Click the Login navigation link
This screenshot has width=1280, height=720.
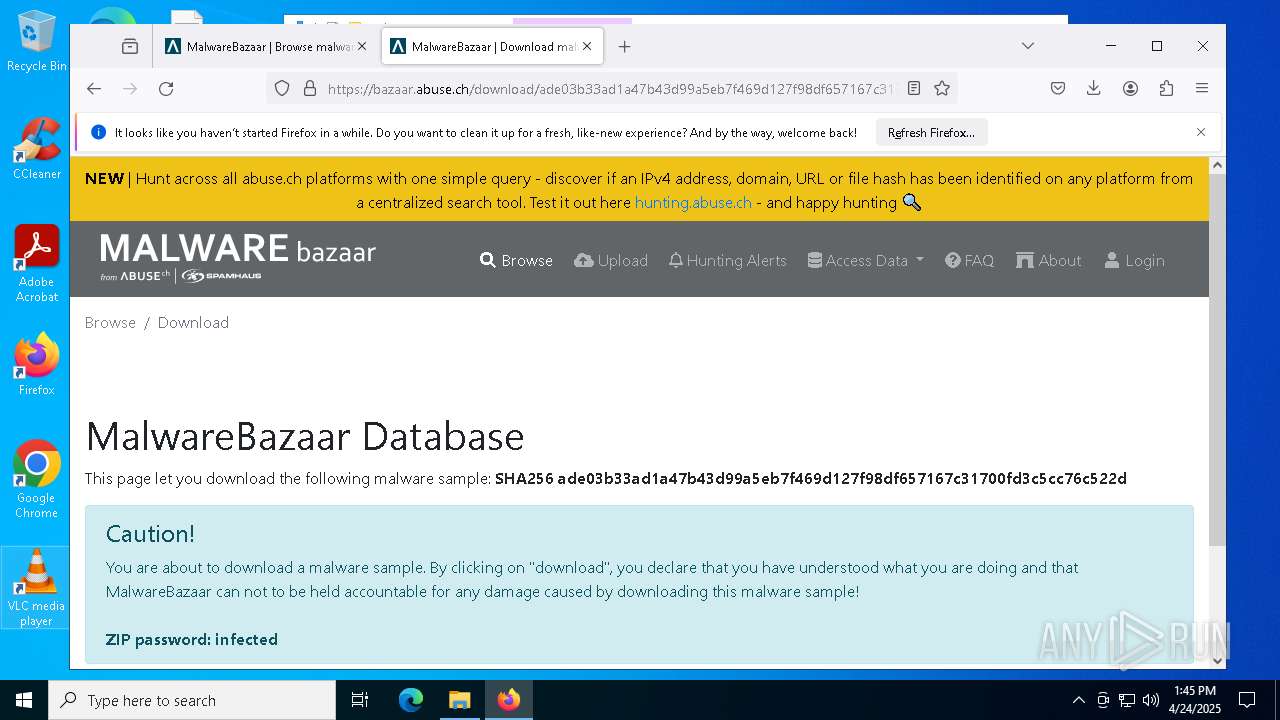[x=1134, y=260]
